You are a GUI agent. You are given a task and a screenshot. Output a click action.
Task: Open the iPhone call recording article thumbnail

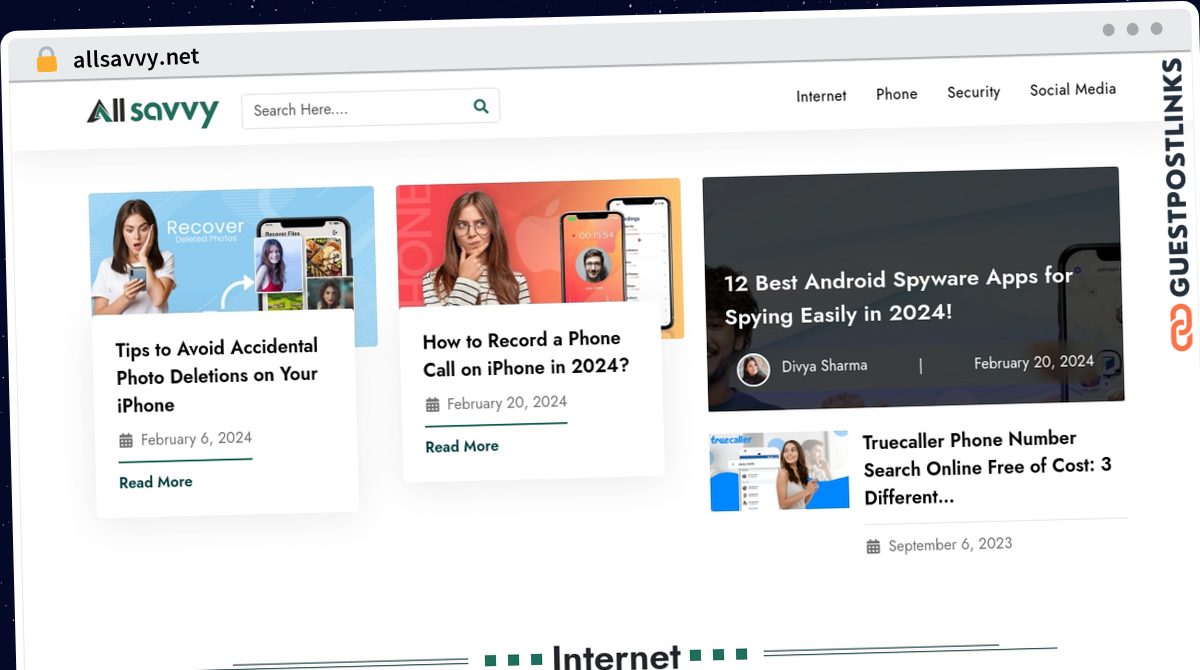[539, 244]
